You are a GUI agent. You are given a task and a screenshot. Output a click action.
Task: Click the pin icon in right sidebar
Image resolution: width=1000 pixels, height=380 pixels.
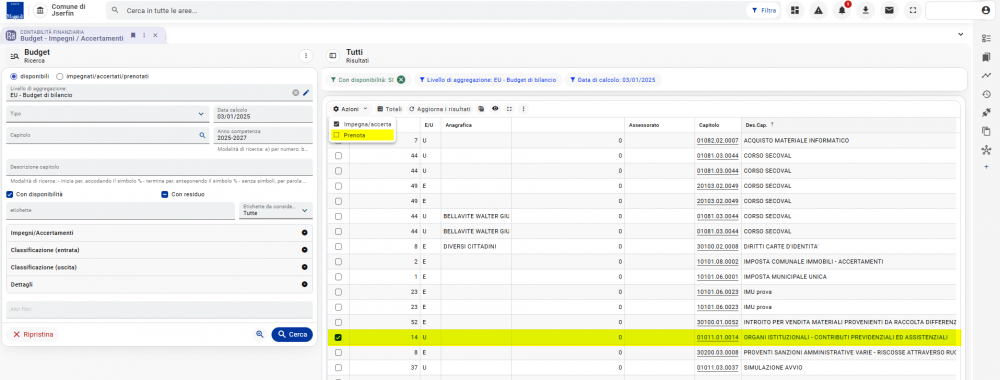click(x=986, y=112)
